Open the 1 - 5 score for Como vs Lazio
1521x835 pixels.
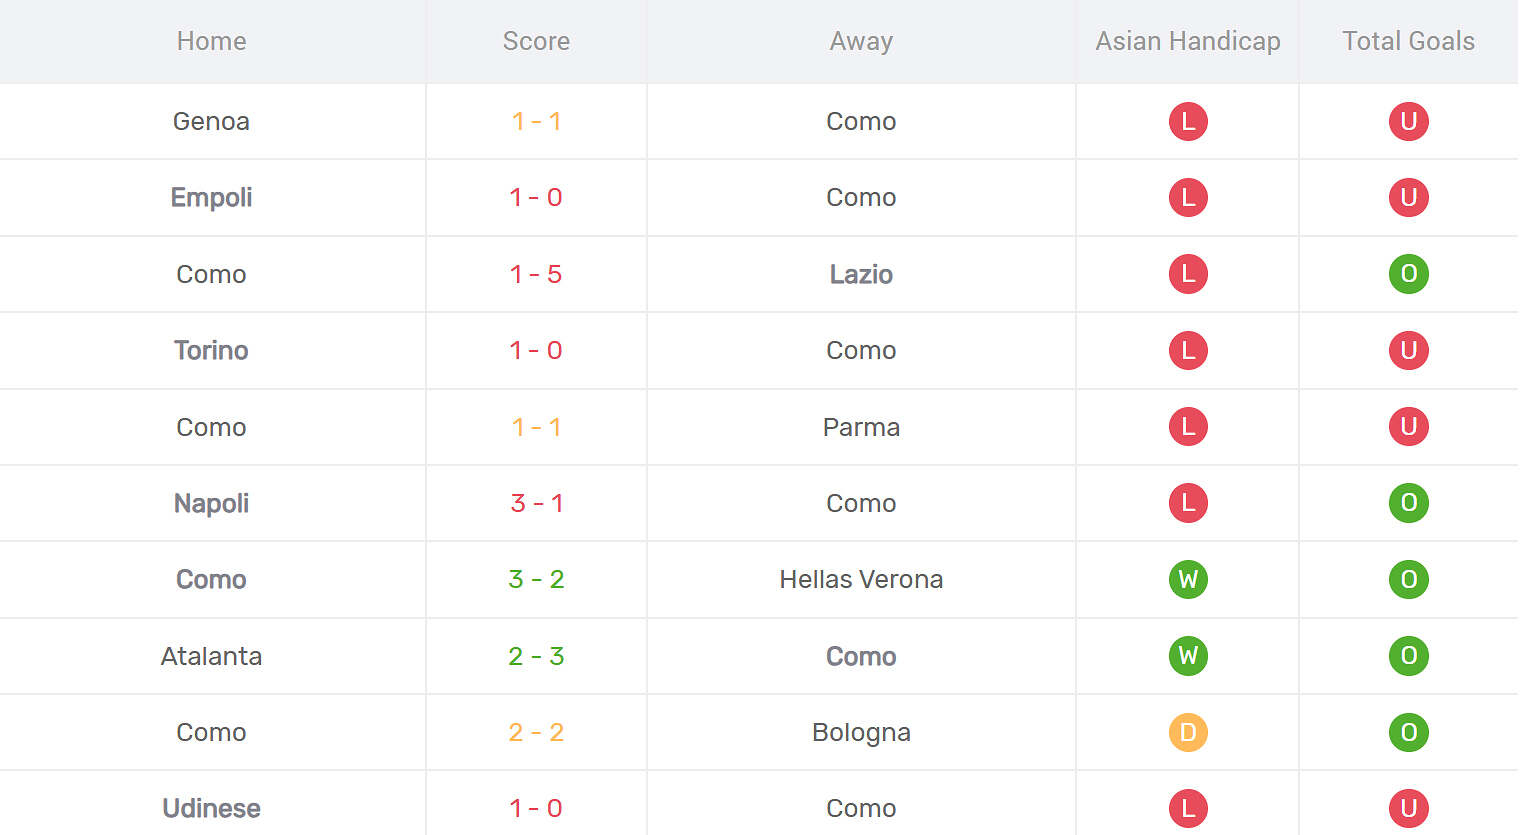536,274
